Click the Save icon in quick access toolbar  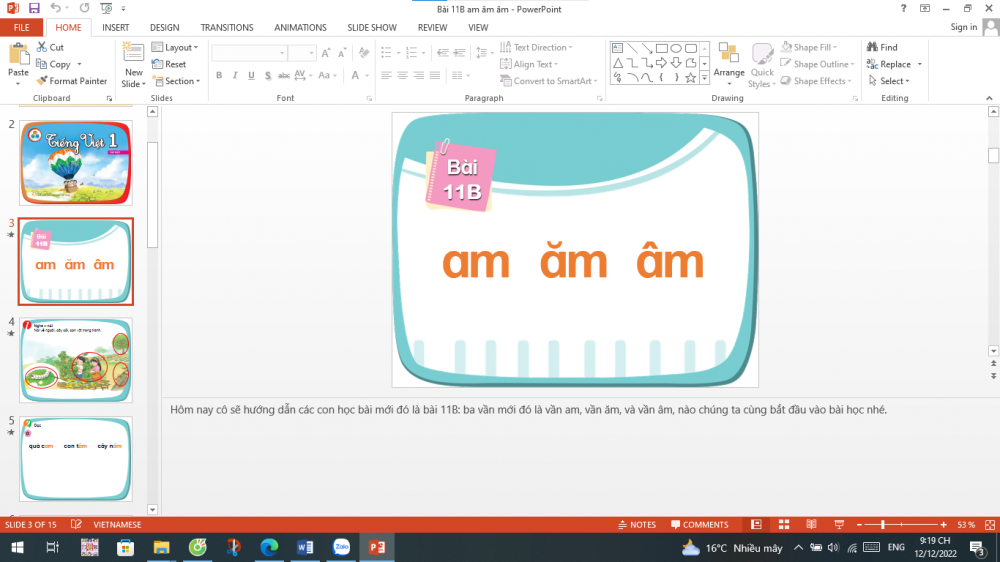[x=34, y=8]
